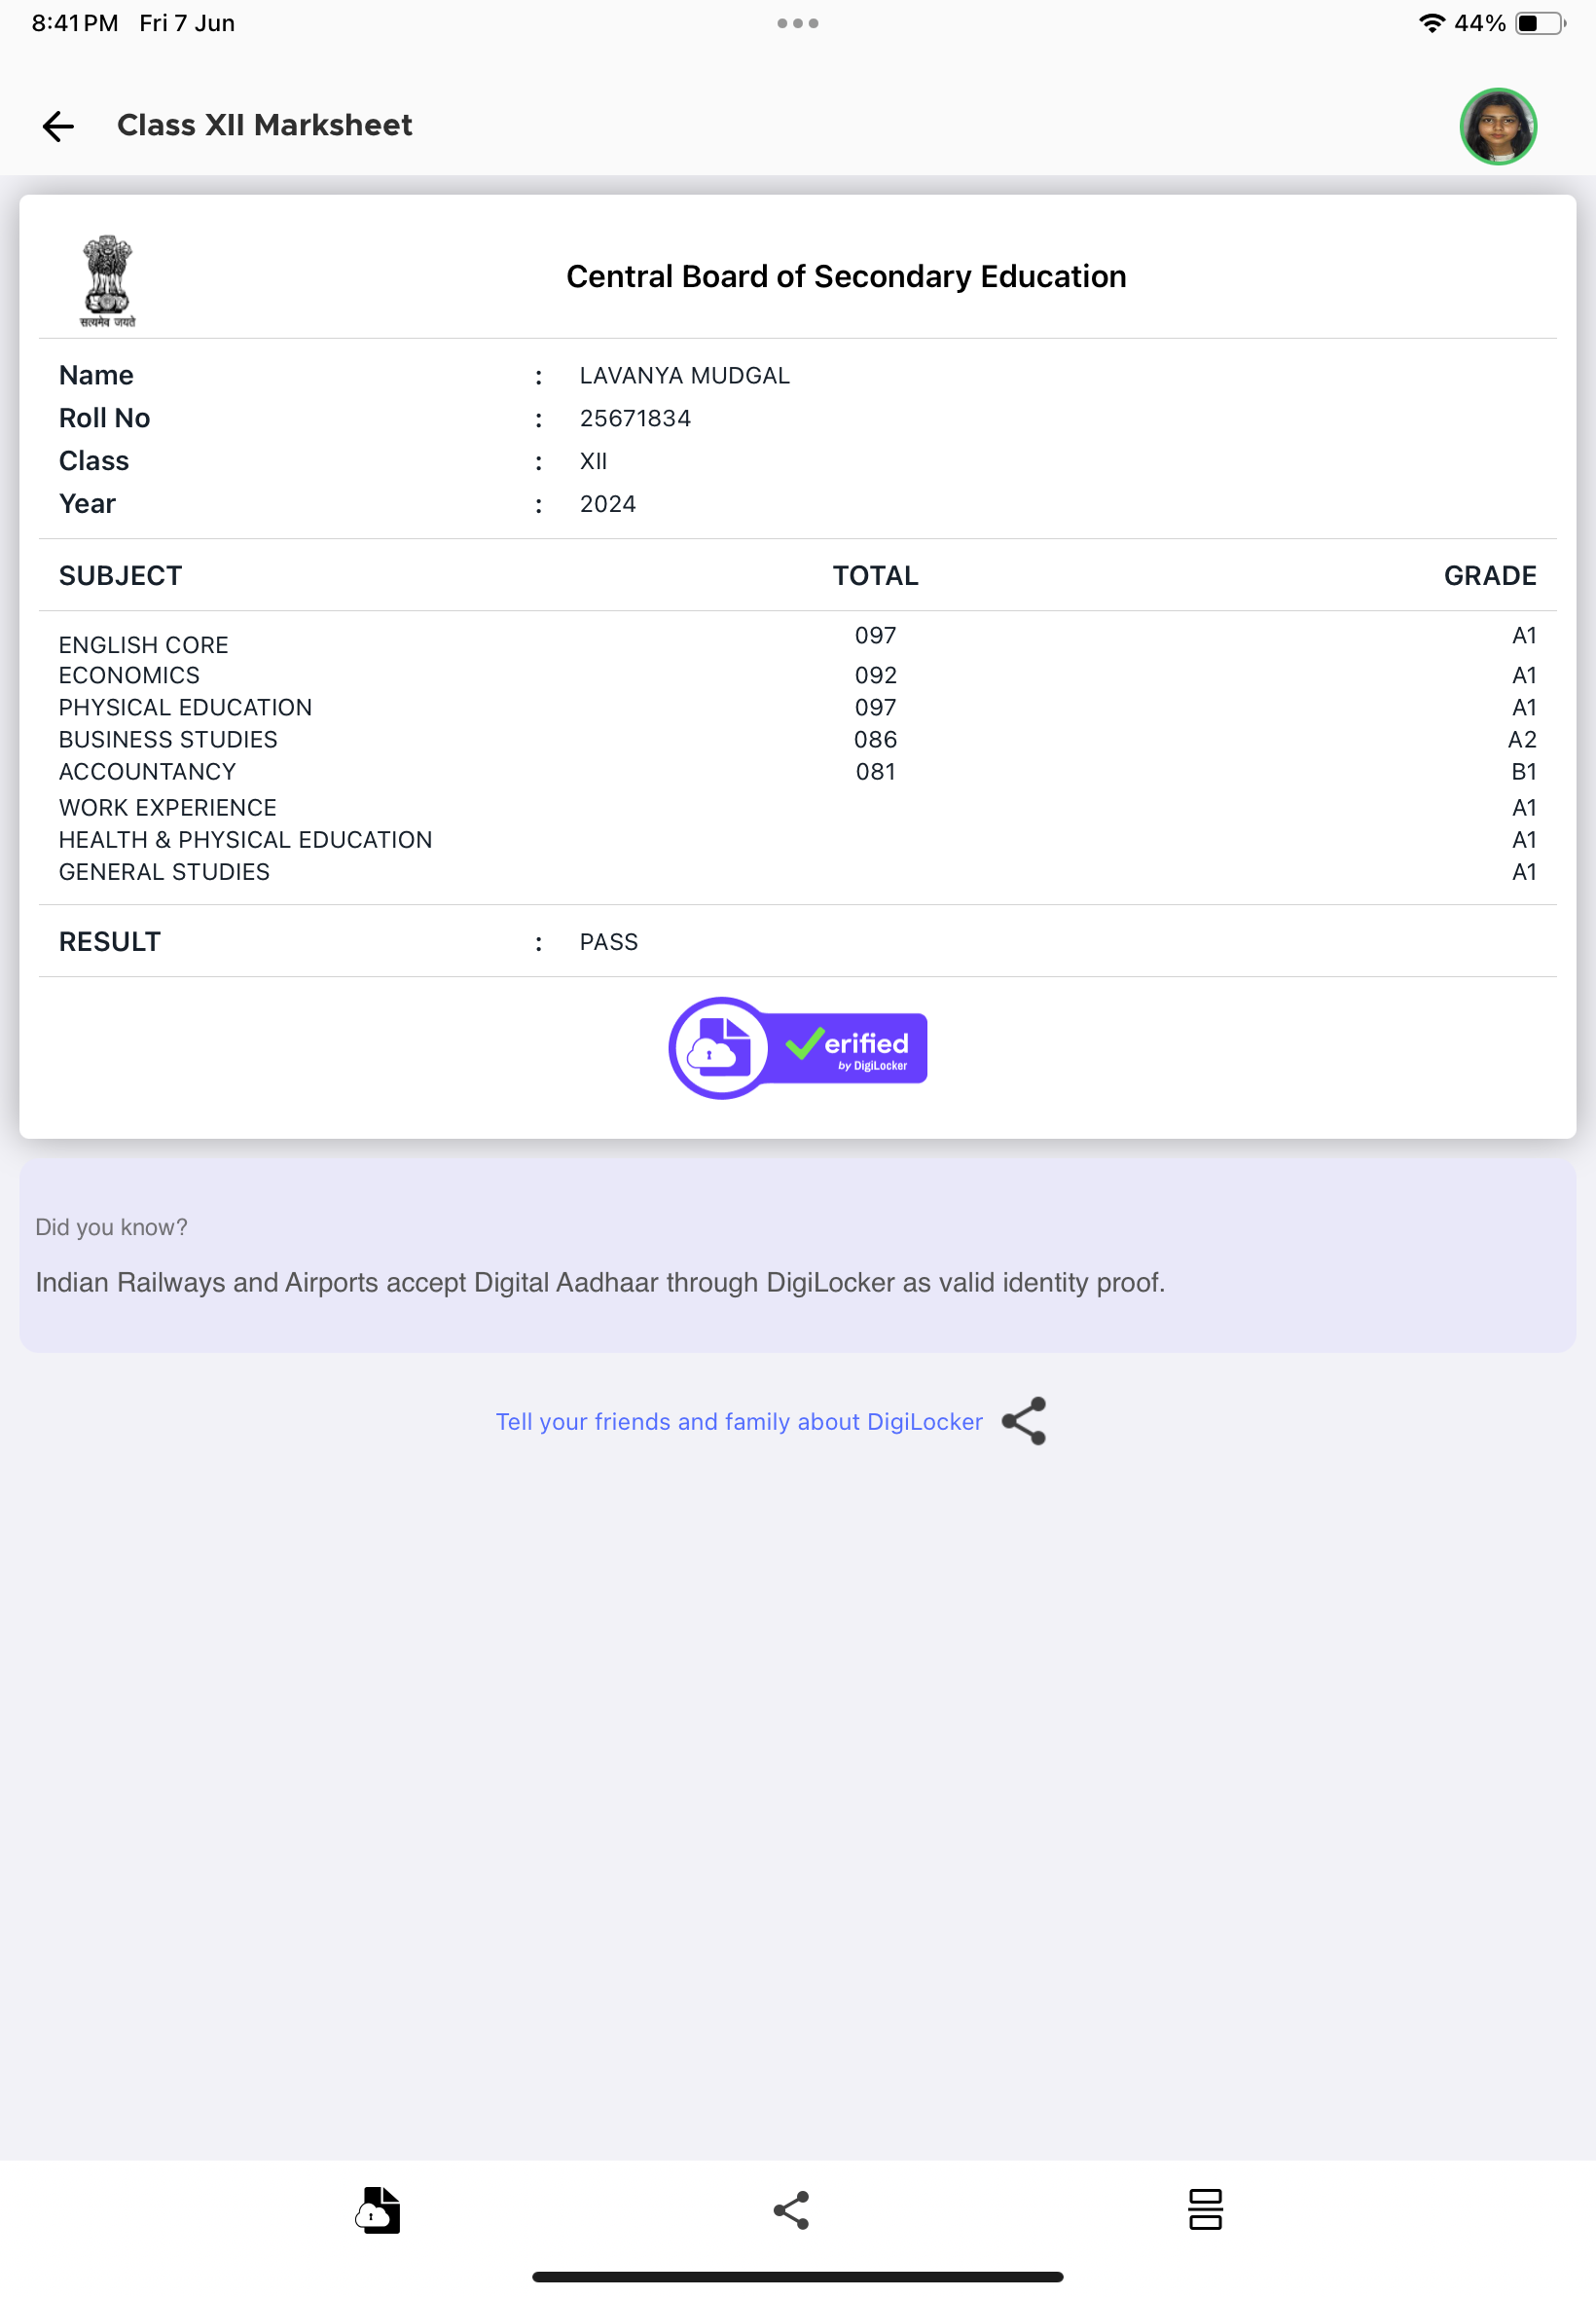Tap the stacked-rows view icon in bottom bar
The width and height of the screenshot is (1596, 2297).
pos(1205,2208)
